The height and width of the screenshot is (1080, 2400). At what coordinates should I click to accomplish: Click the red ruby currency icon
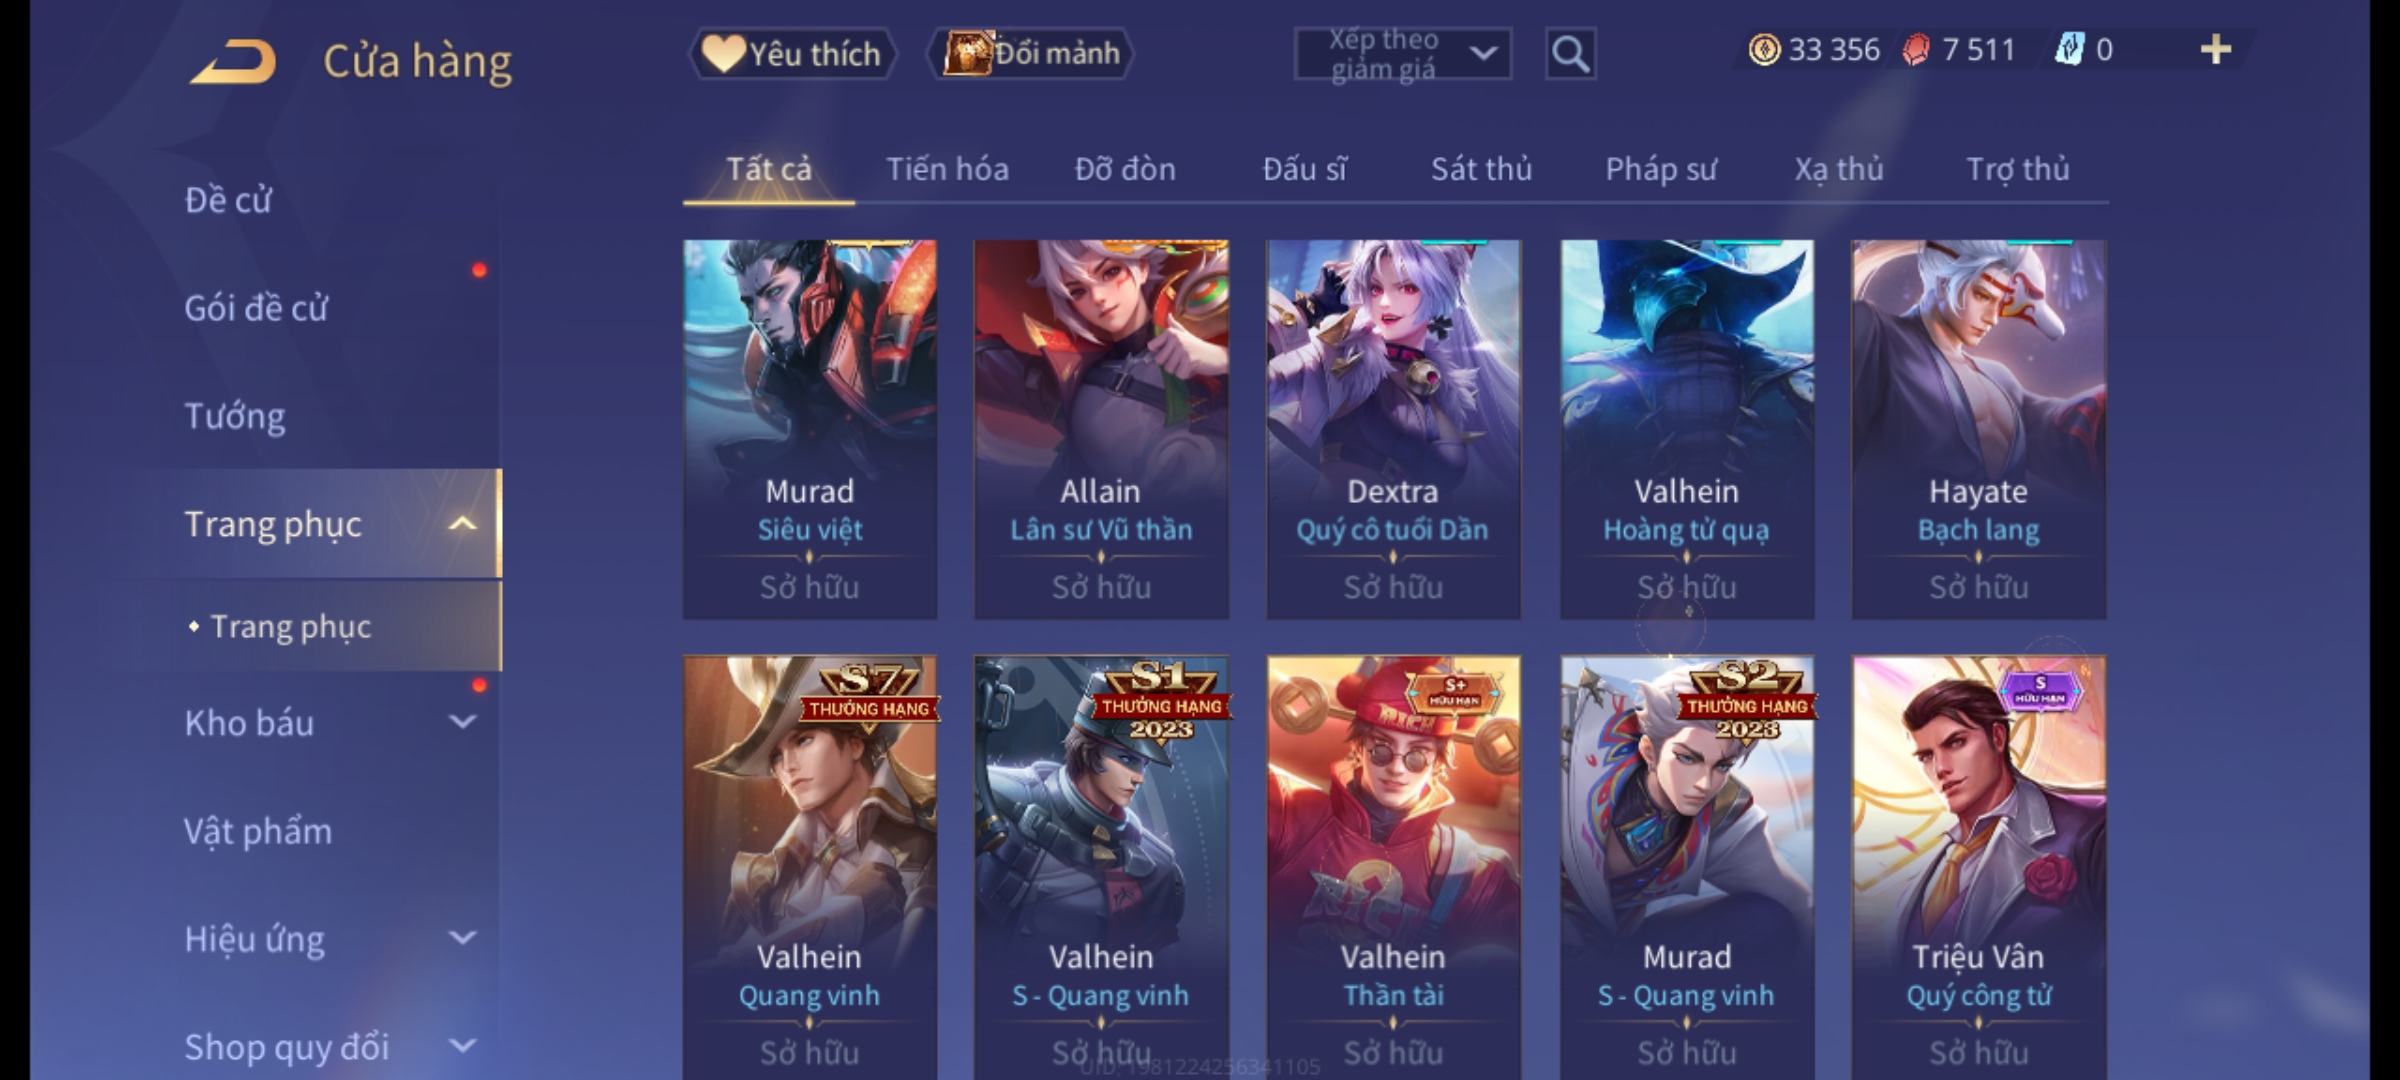point(1916,50)
